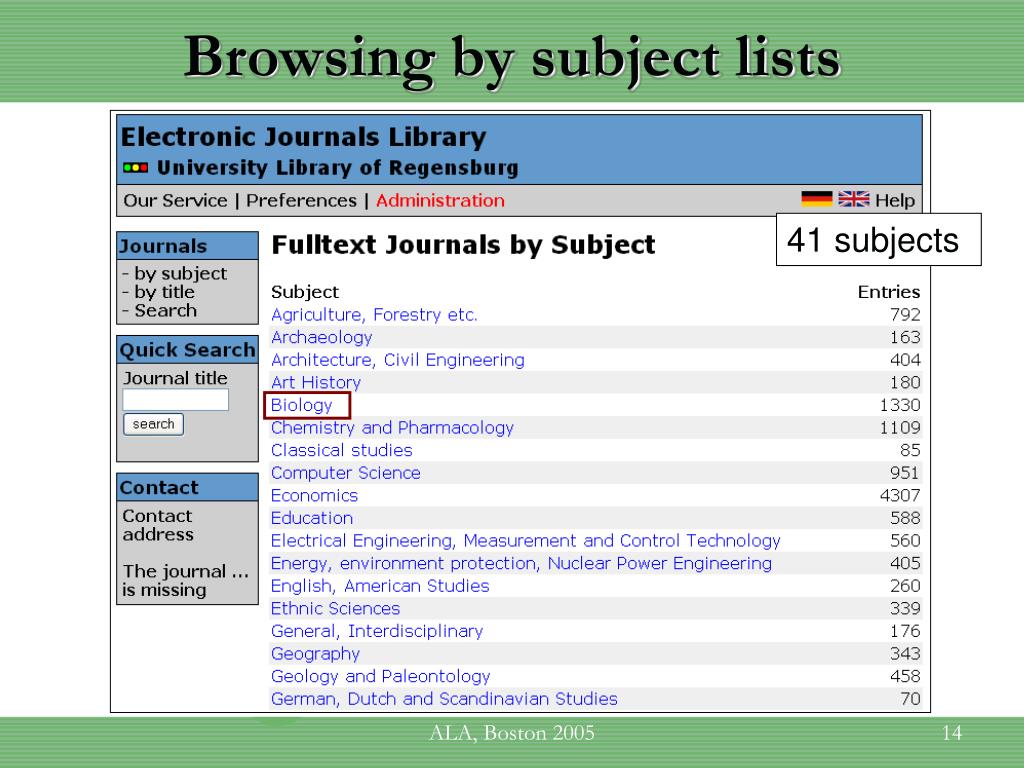The height and width of the screenshot is (768, 1024).
Task: Open Energy, environment protection, Nuclear Power Engineering
Action: (x=521, y=564)
